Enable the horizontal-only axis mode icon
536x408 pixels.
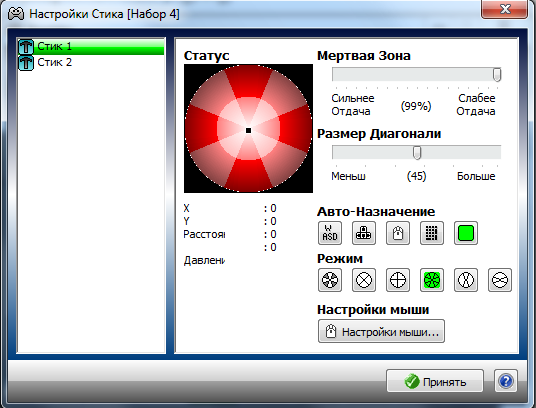(x=500, y=280)
